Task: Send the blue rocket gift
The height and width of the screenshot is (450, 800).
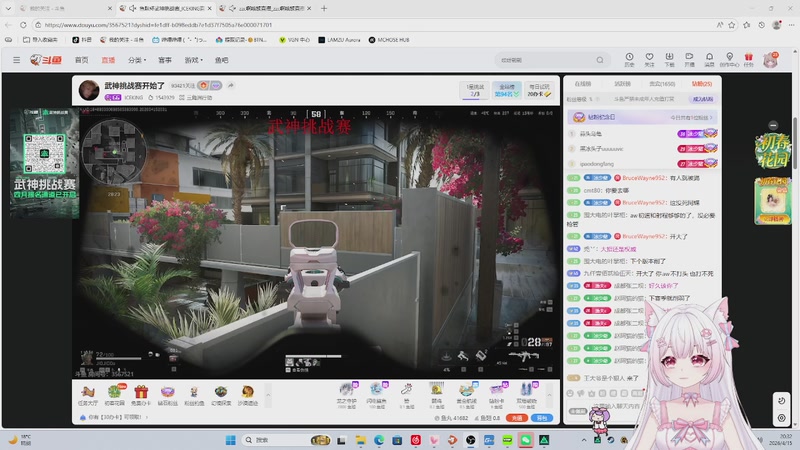Action: 527,394
